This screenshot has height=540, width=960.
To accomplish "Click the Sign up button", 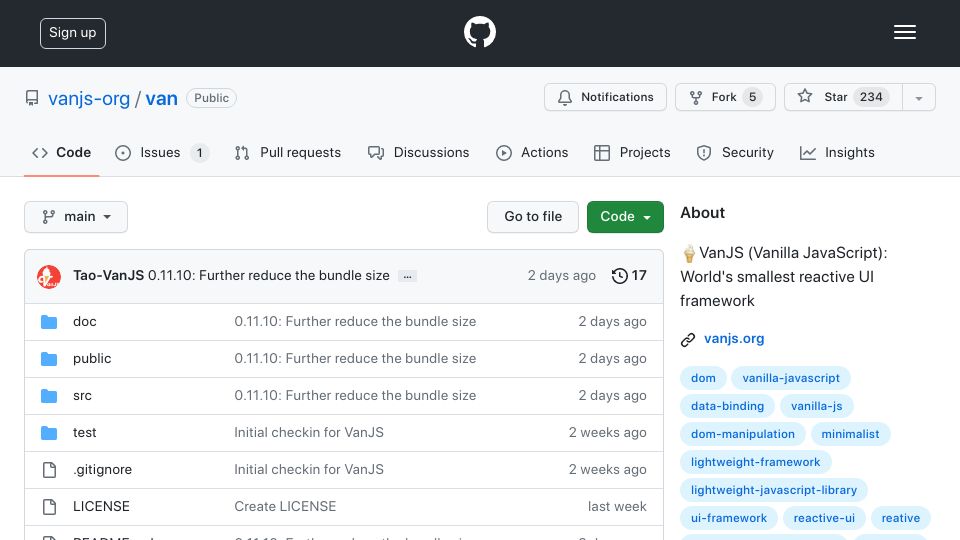I will pyautogui.click(x=73, y=33).
